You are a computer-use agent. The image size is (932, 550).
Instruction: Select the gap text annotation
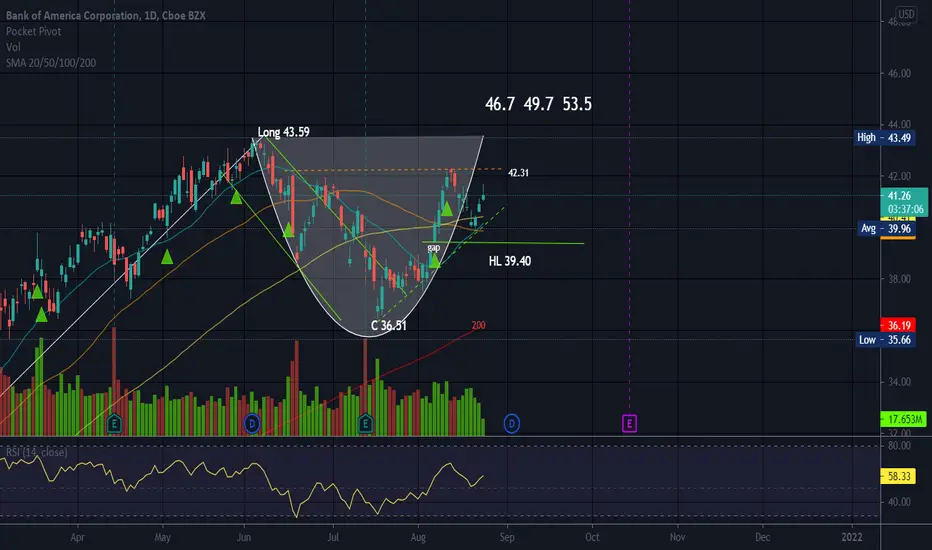click(433, 247)
